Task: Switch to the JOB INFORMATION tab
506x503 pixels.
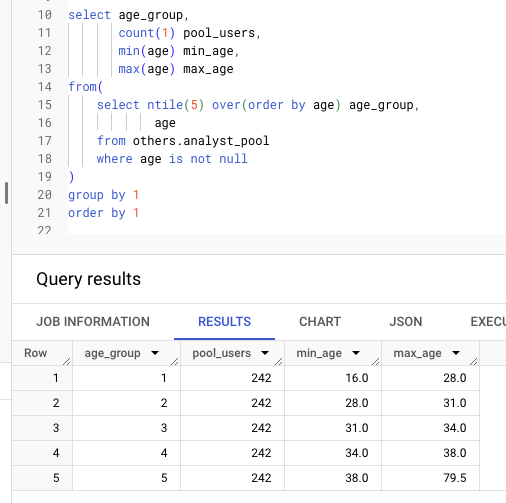Action: (x=93, y=322)
